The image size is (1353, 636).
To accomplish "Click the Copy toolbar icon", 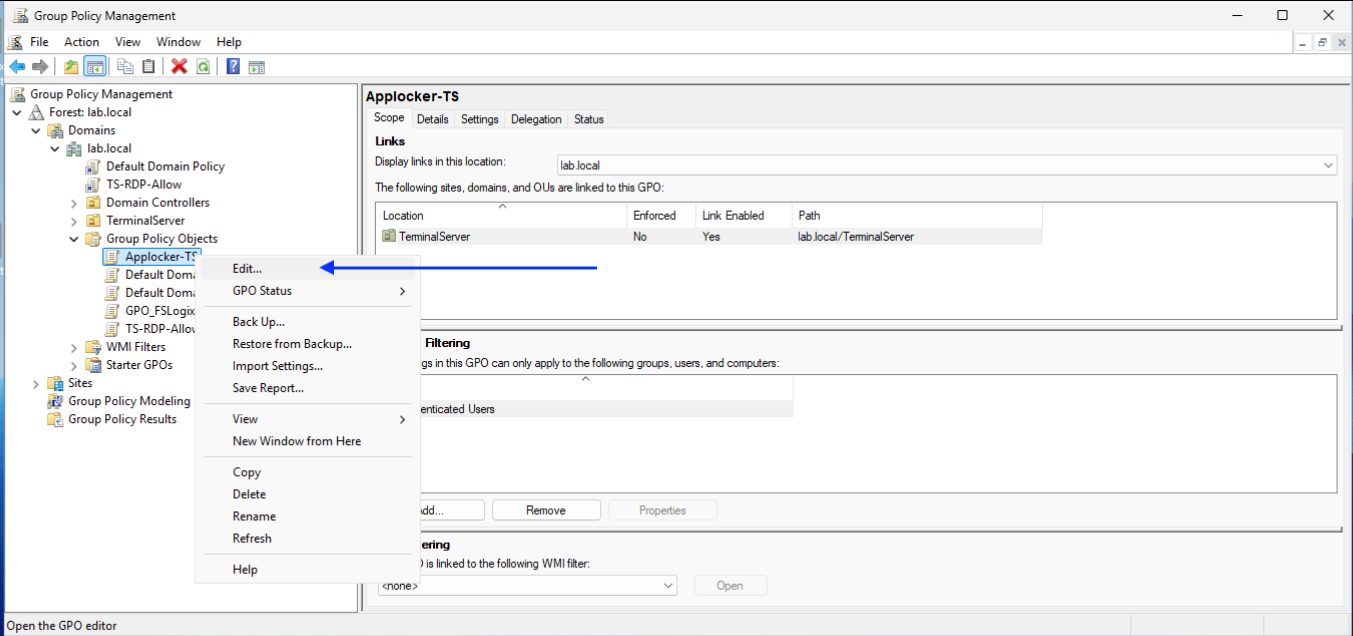I will [125, 67].
